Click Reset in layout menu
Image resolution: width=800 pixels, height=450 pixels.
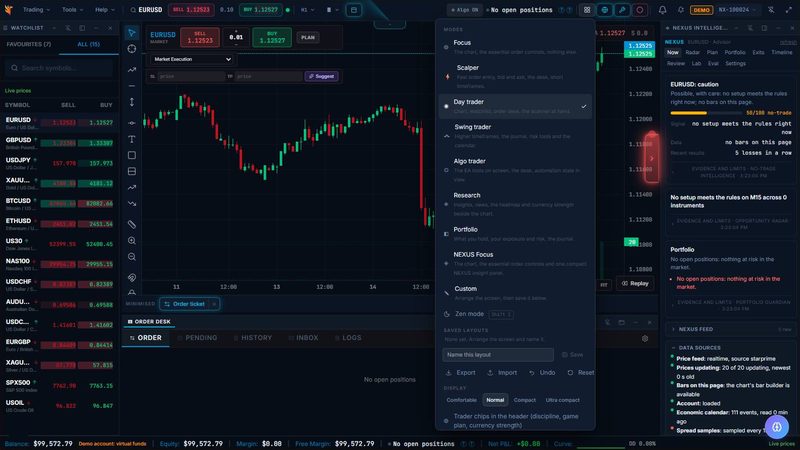tap(581, 372)
